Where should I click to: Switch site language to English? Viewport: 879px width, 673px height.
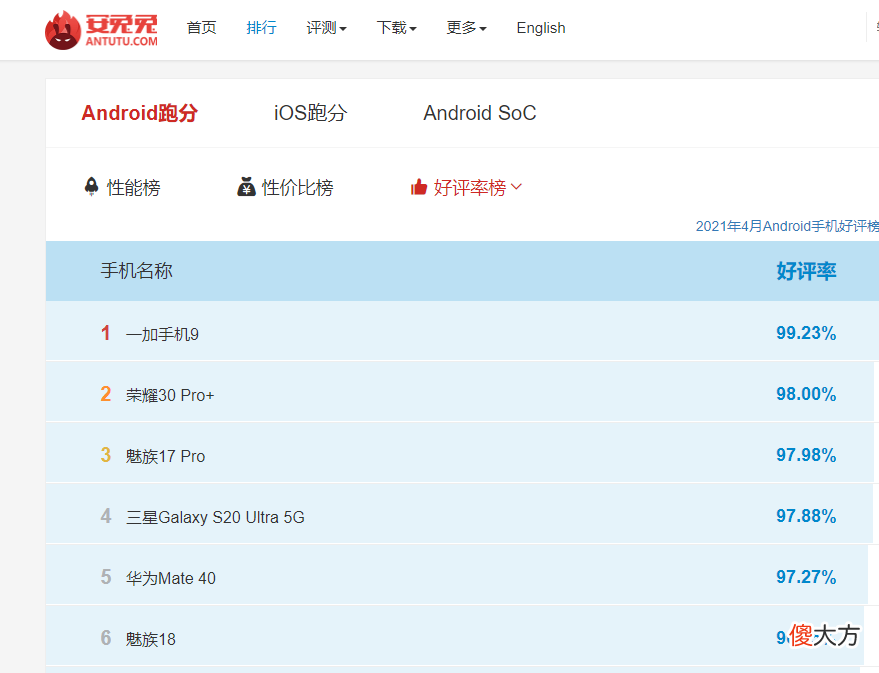541,27
